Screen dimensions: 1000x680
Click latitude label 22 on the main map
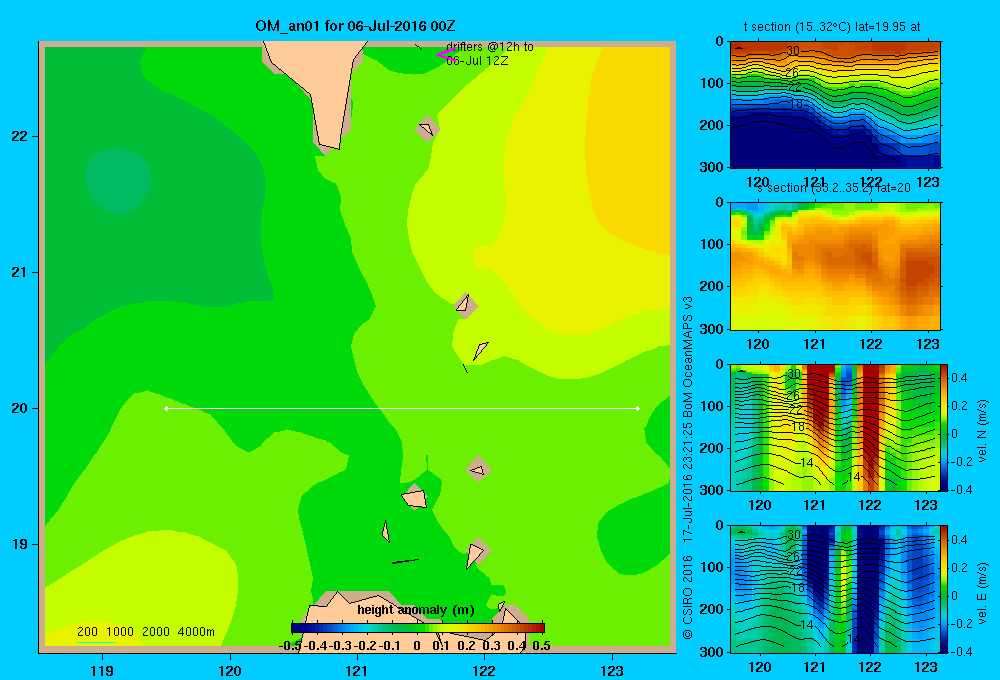point(20,136)
